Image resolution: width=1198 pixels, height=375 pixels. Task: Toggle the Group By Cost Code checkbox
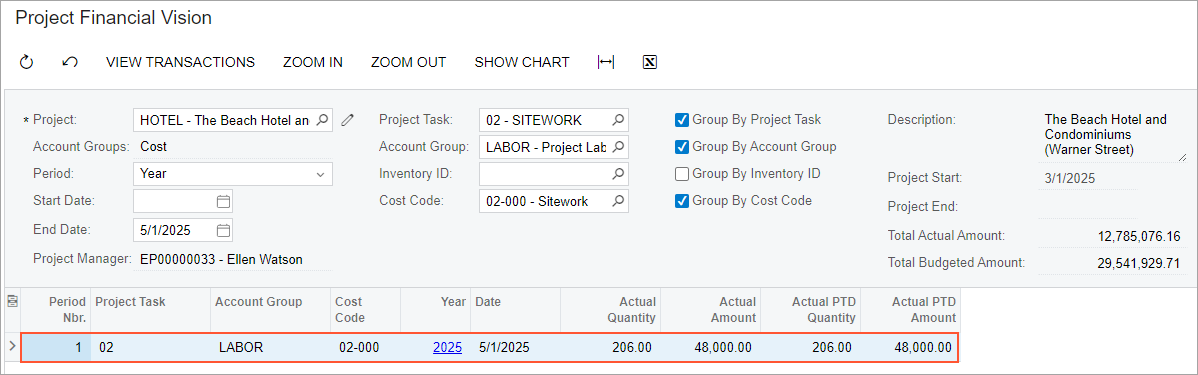(x=682, y=201)
